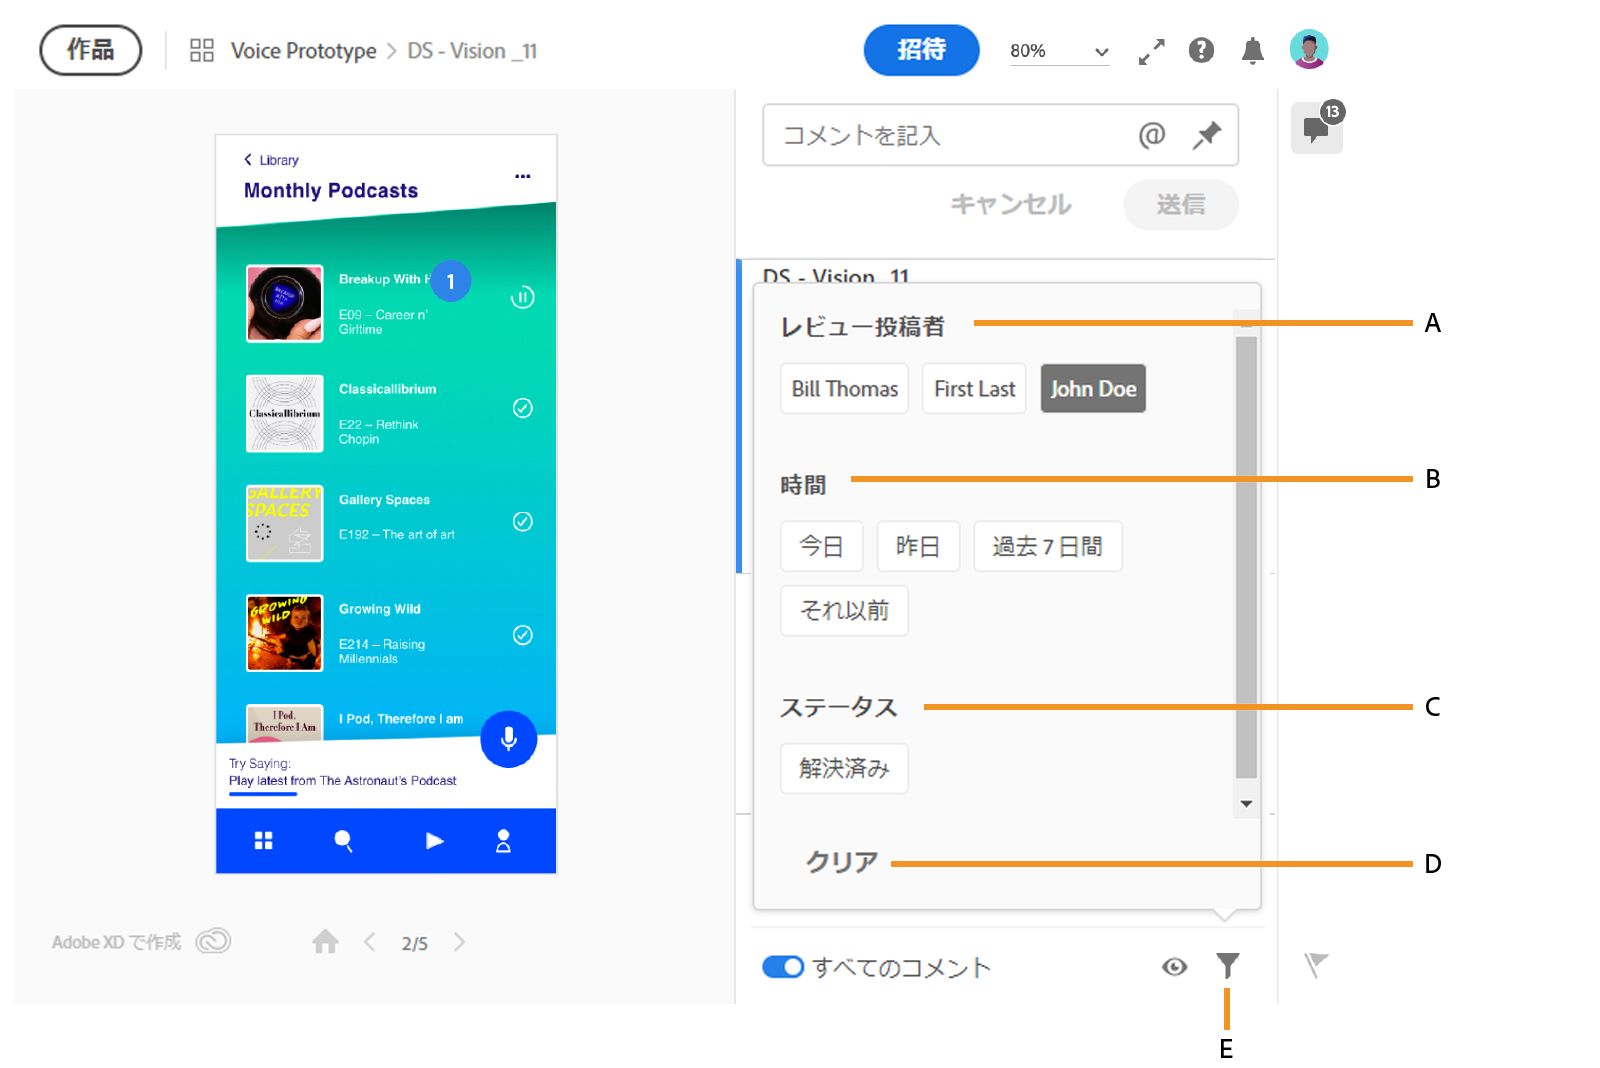Clear all filters via クリア

[x=840, y=861]
